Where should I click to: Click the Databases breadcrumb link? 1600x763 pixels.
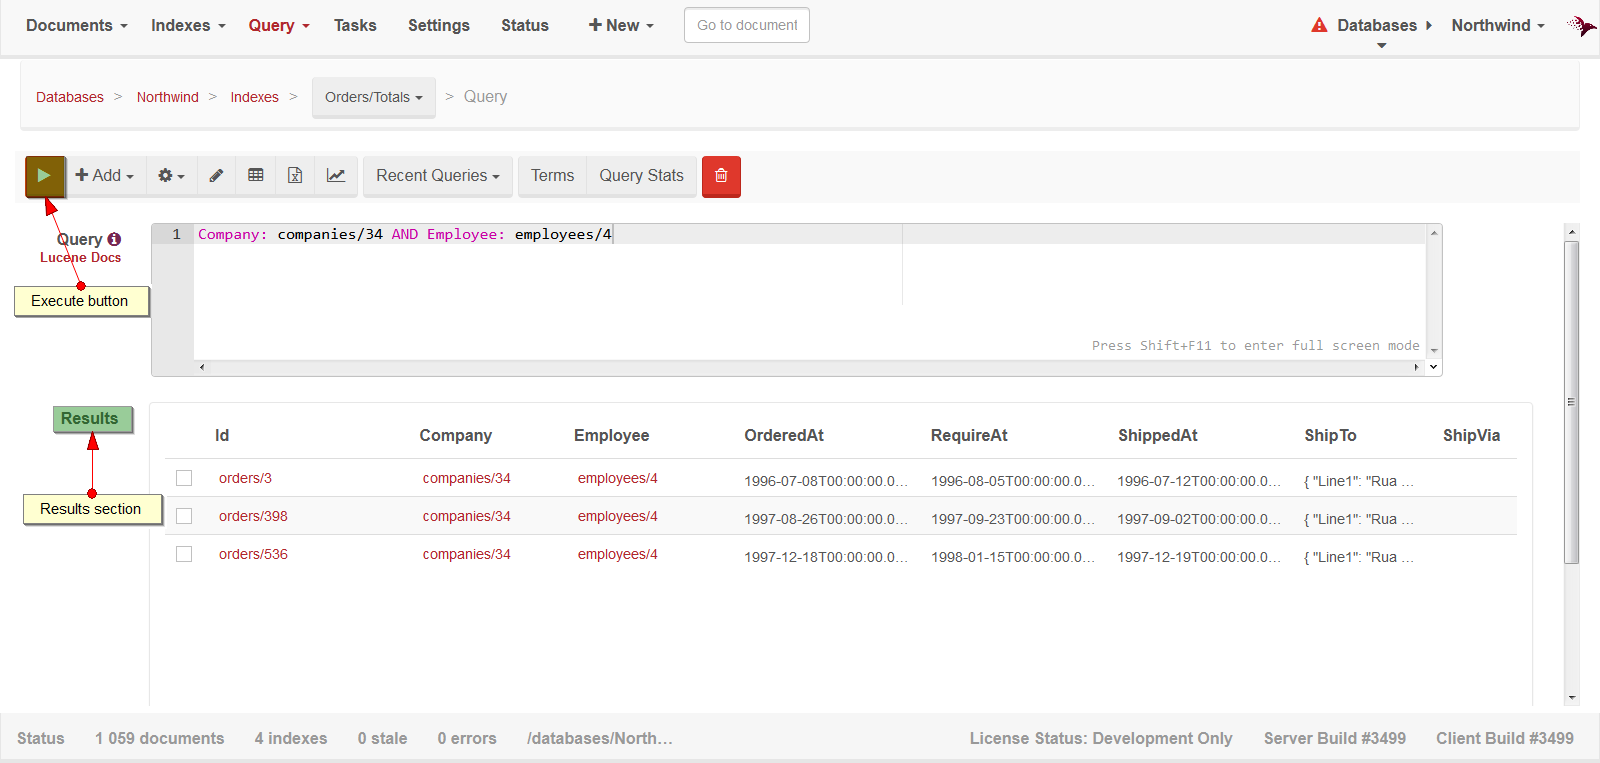pos(70,97)
